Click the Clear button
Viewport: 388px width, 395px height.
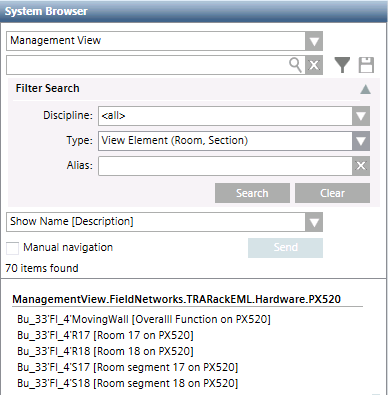[332, 193]
